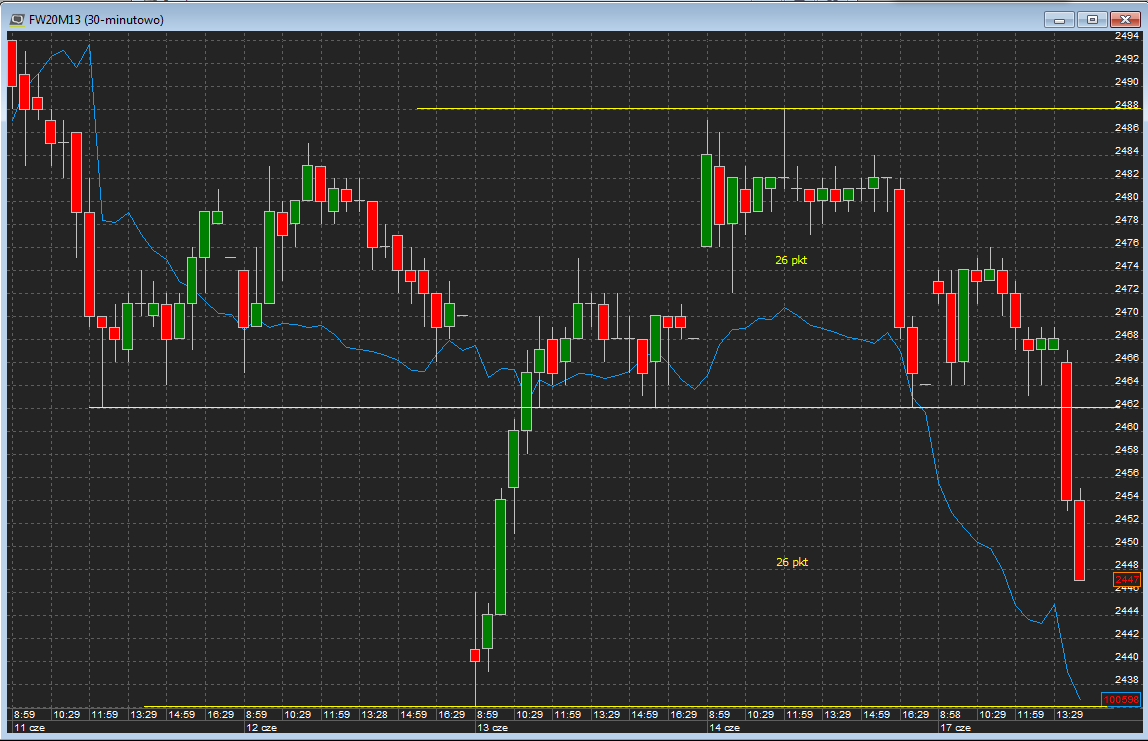Click the "11 cze" date label
This screenshot has height=741, width=1148.
tap(25, 729)
